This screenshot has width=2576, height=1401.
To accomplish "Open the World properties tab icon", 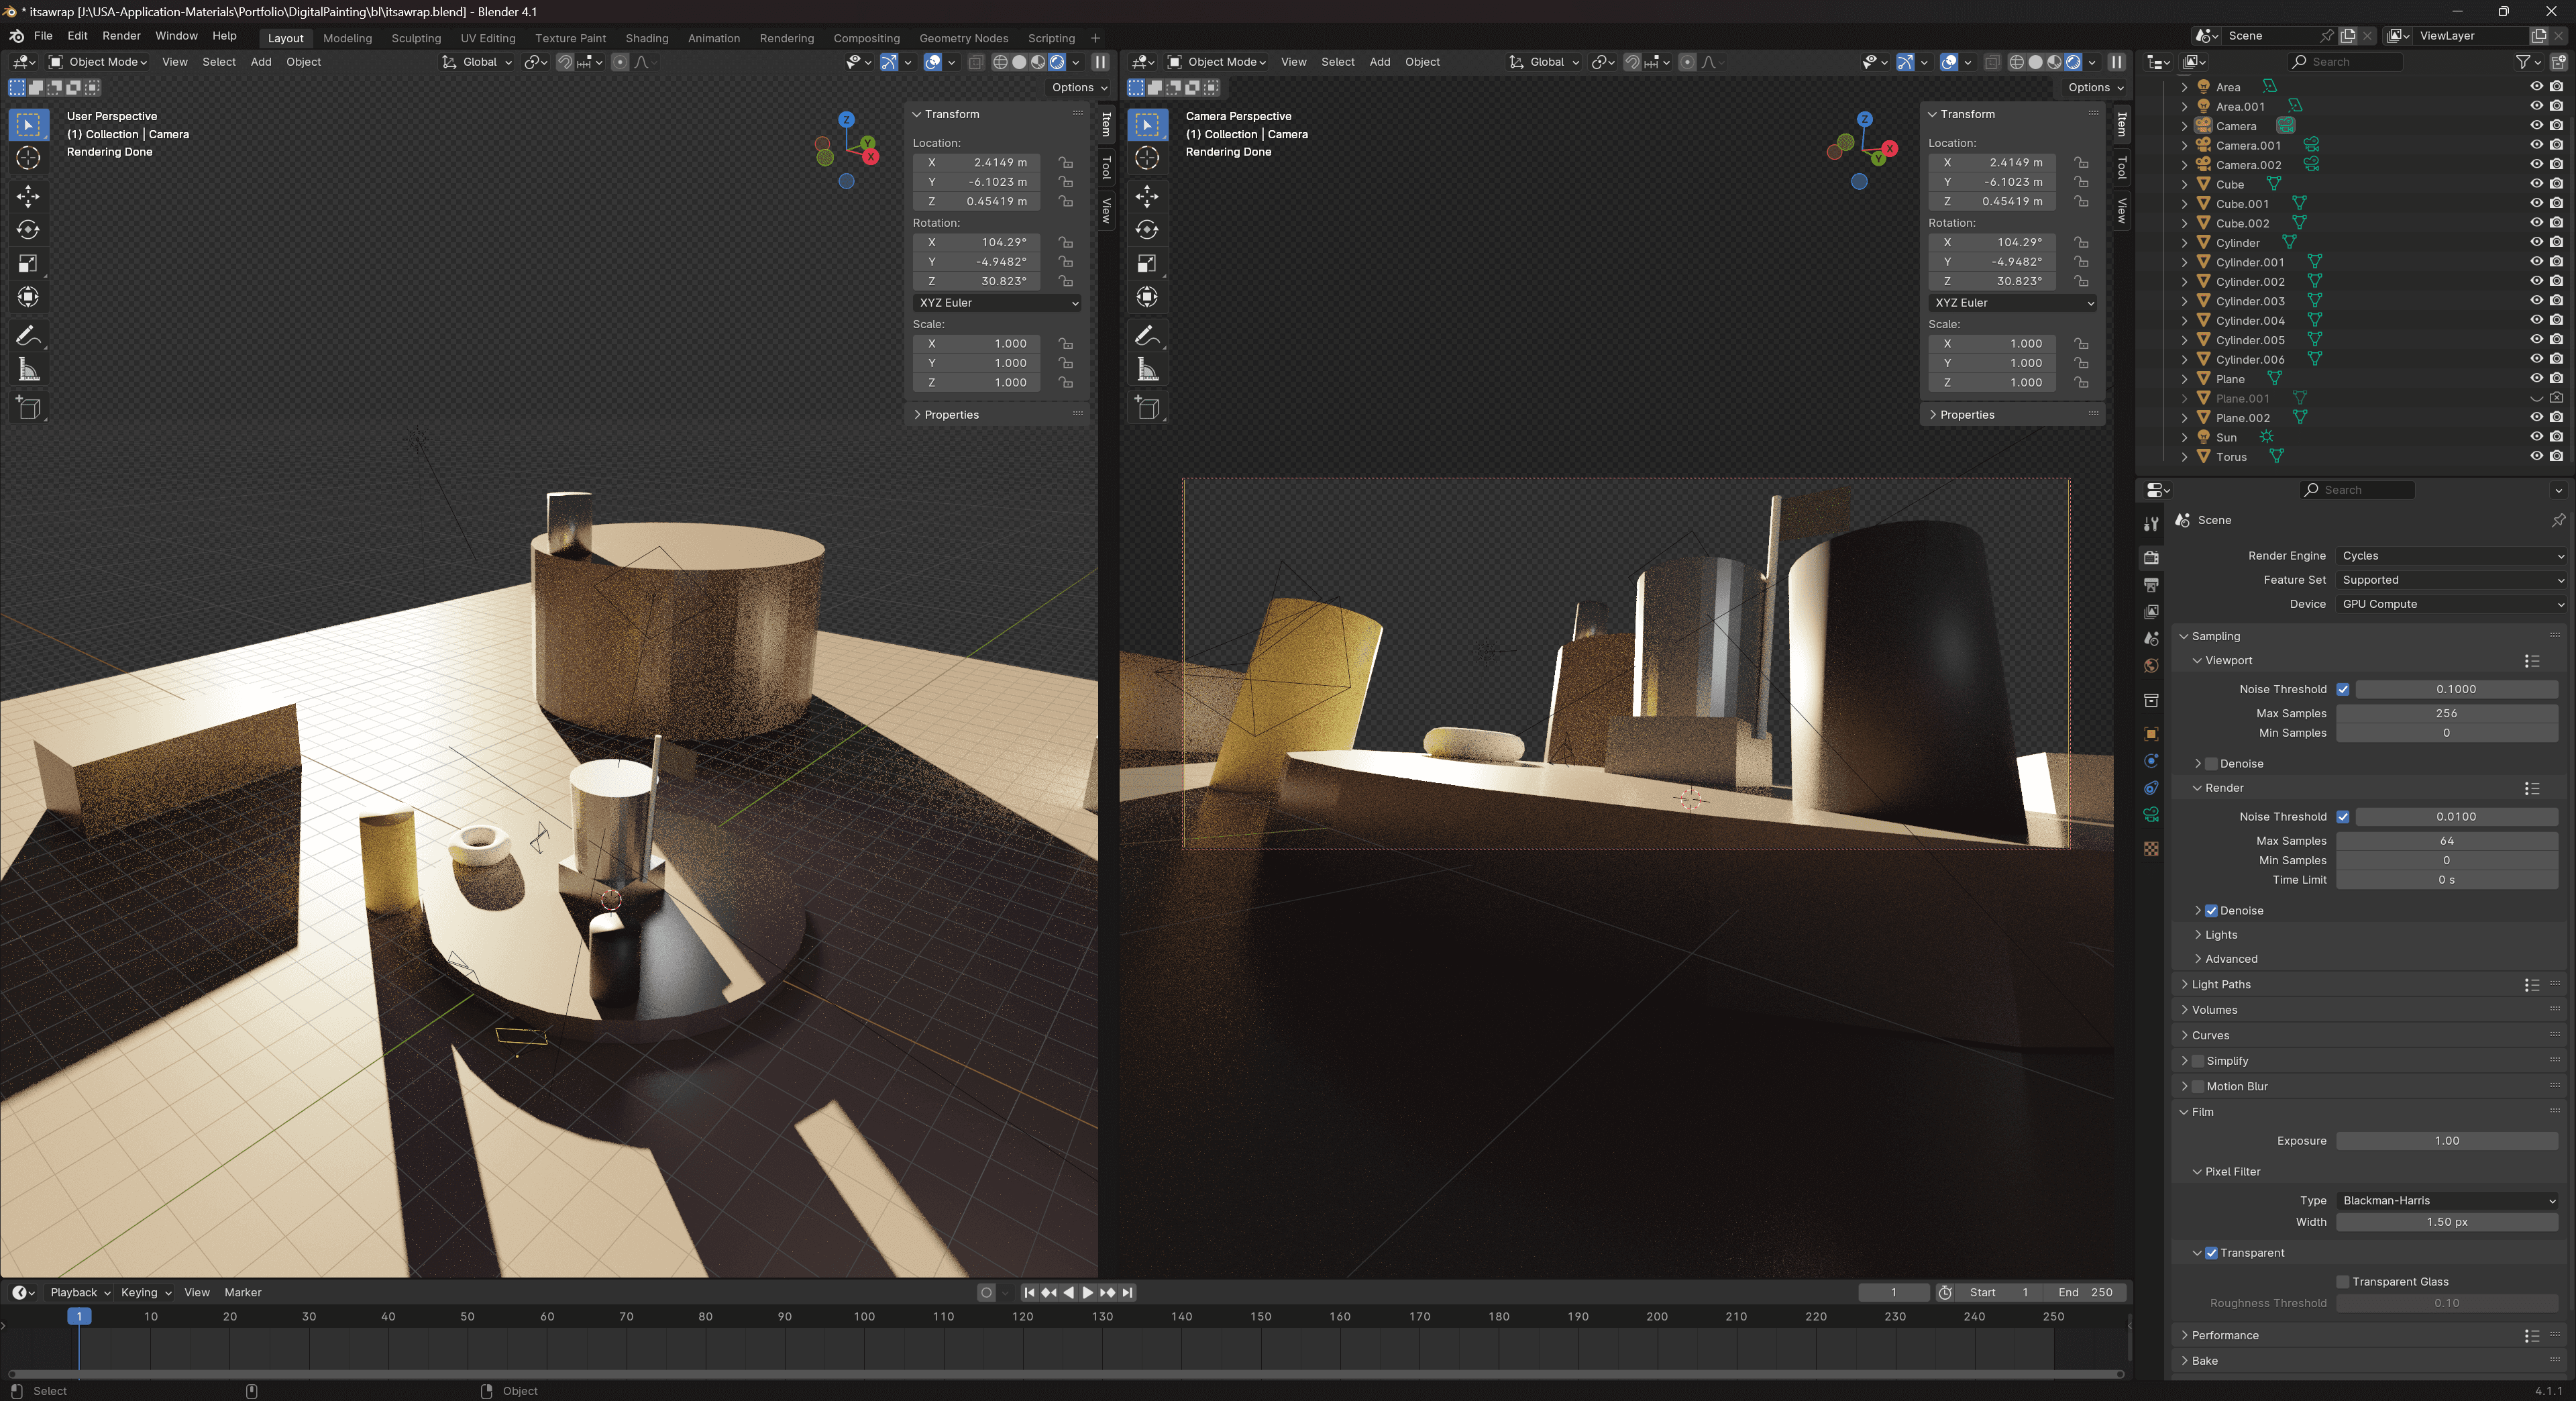I will click(2151, 666).
